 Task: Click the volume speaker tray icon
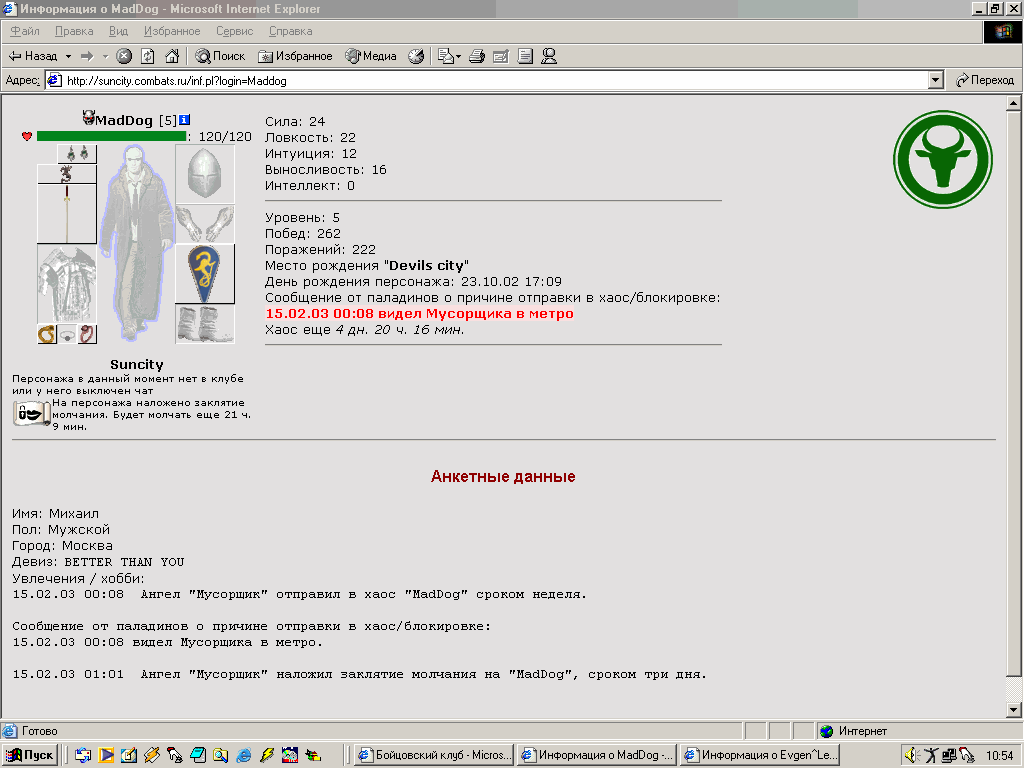pos(912,756)
